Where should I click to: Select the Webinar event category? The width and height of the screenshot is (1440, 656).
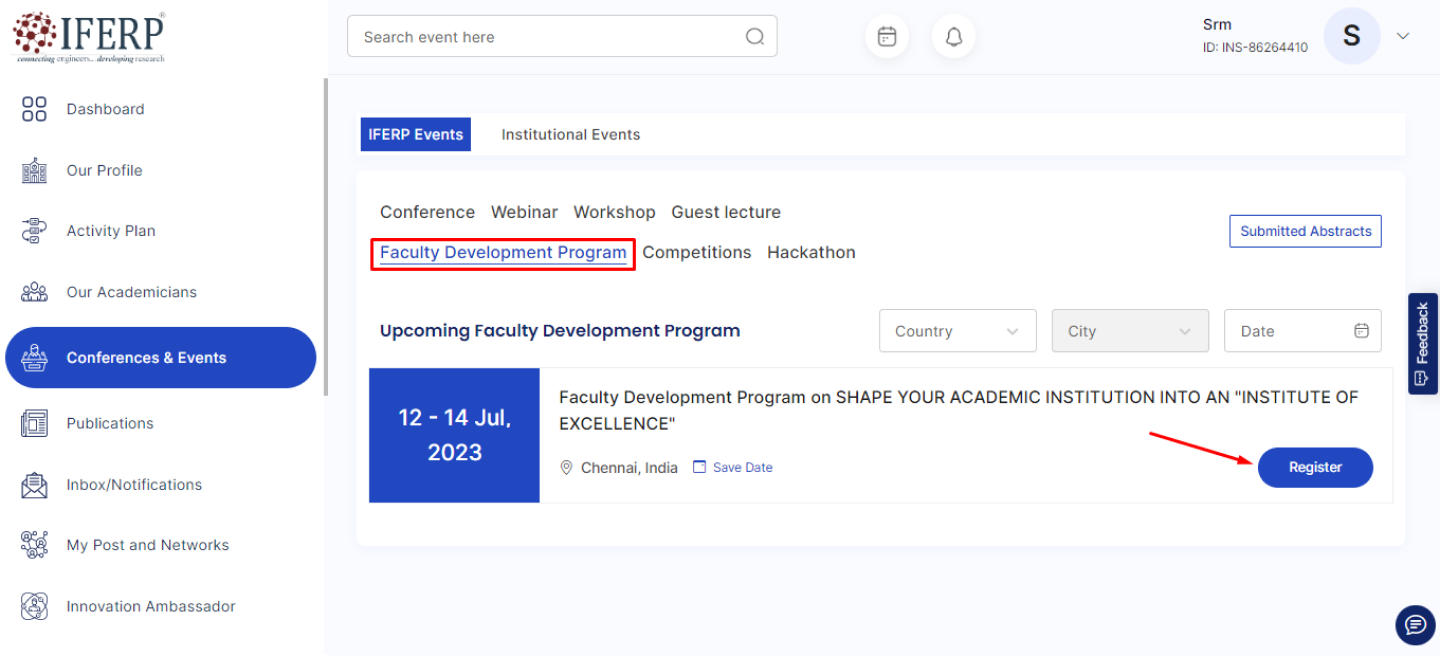524,212
